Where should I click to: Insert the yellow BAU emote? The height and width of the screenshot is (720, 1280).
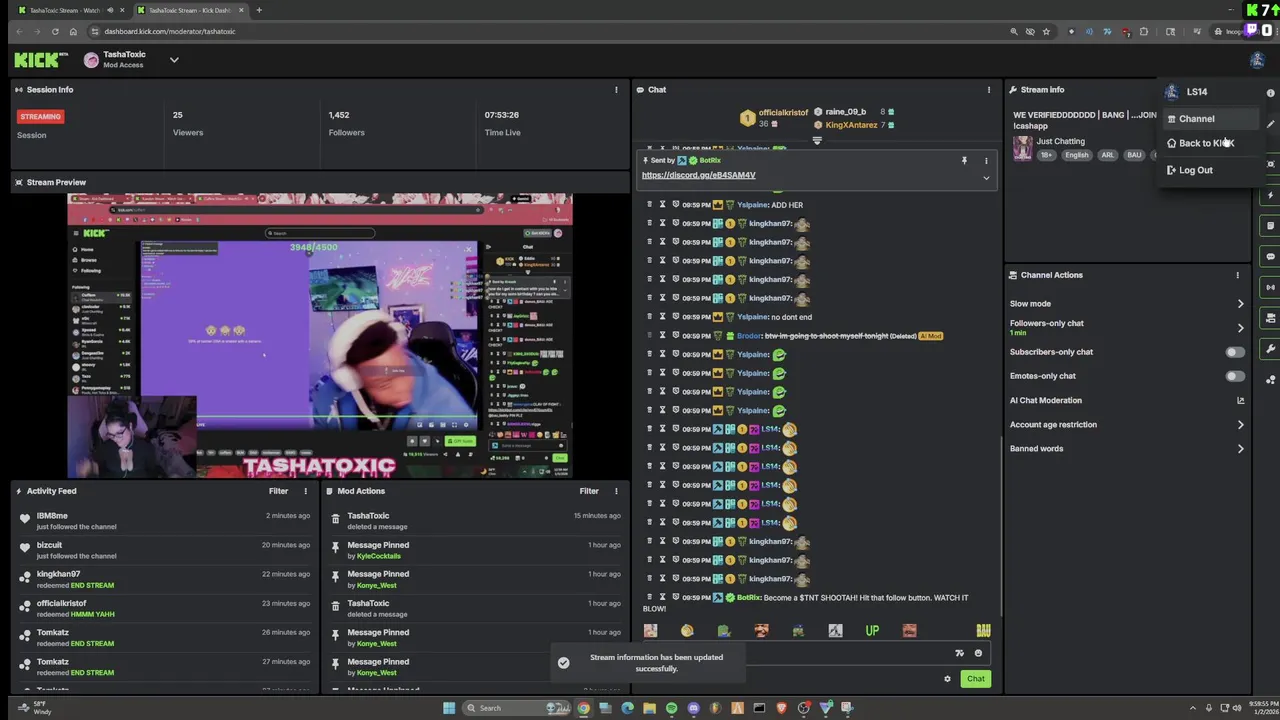click(x=983, y=631)
